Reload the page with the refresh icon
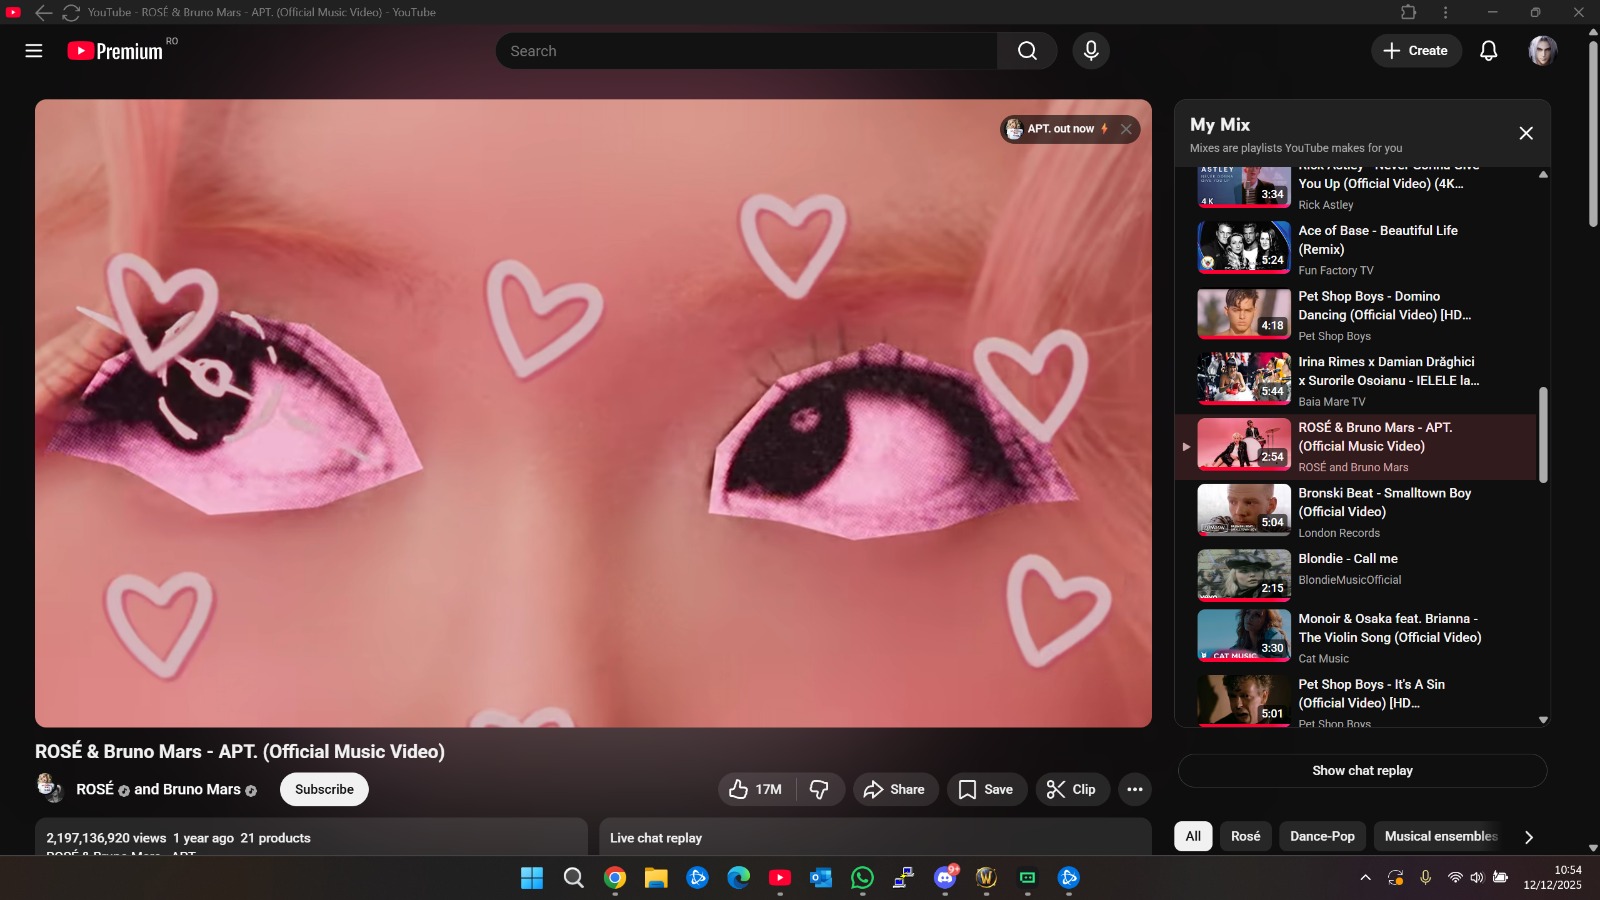1600x900 pixels. coord(71,12)
